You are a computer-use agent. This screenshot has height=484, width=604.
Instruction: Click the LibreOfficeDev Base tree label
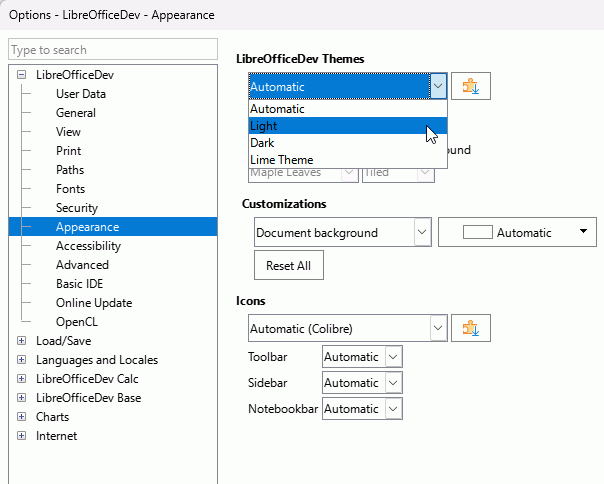pos(89,398)
